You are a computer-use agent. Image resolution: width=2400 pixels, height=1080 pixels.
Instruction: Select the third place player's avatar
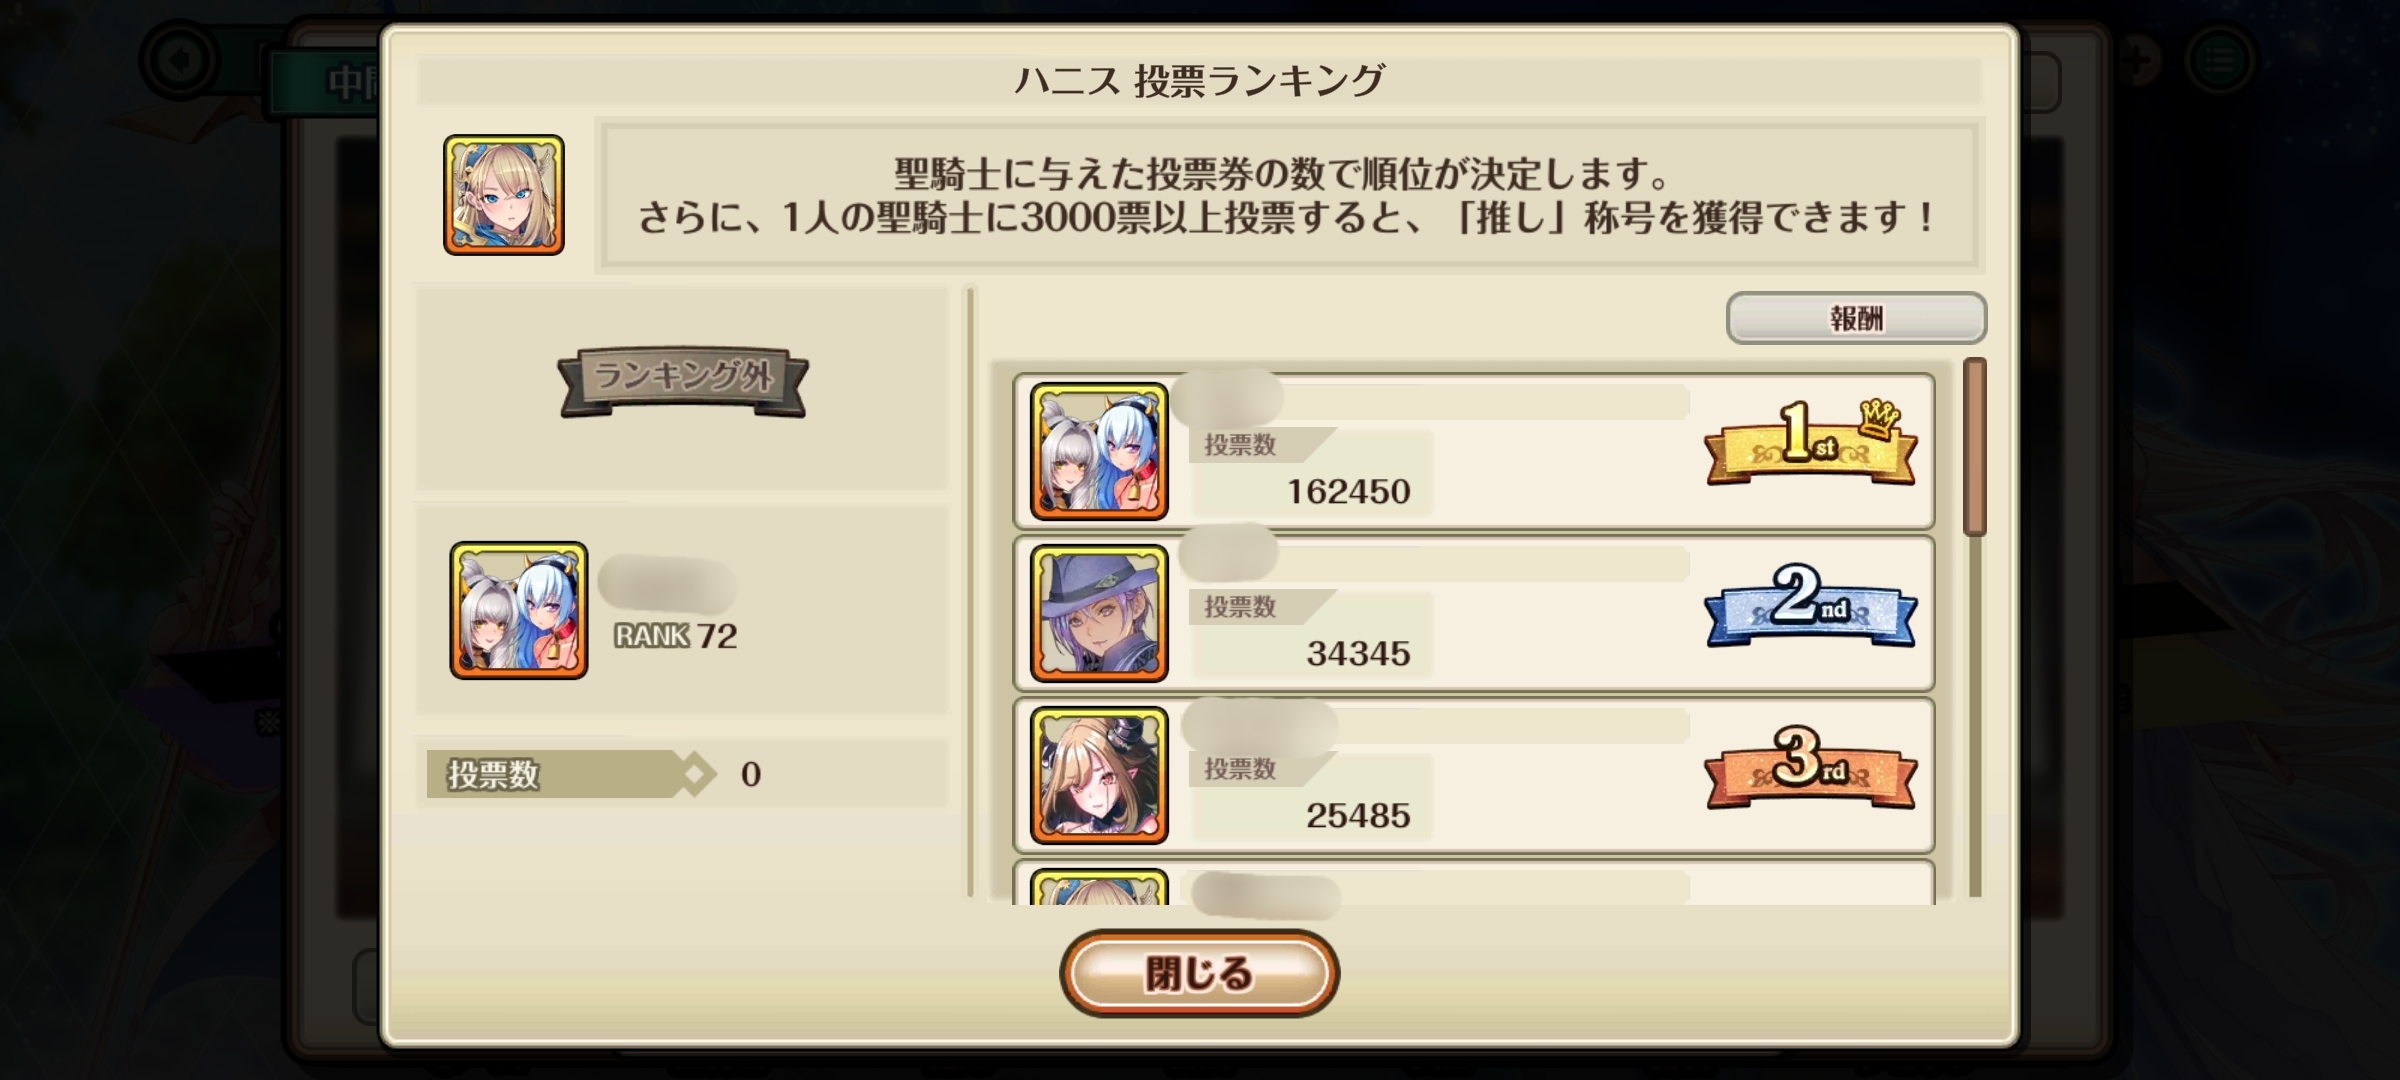click(1099, 776)
